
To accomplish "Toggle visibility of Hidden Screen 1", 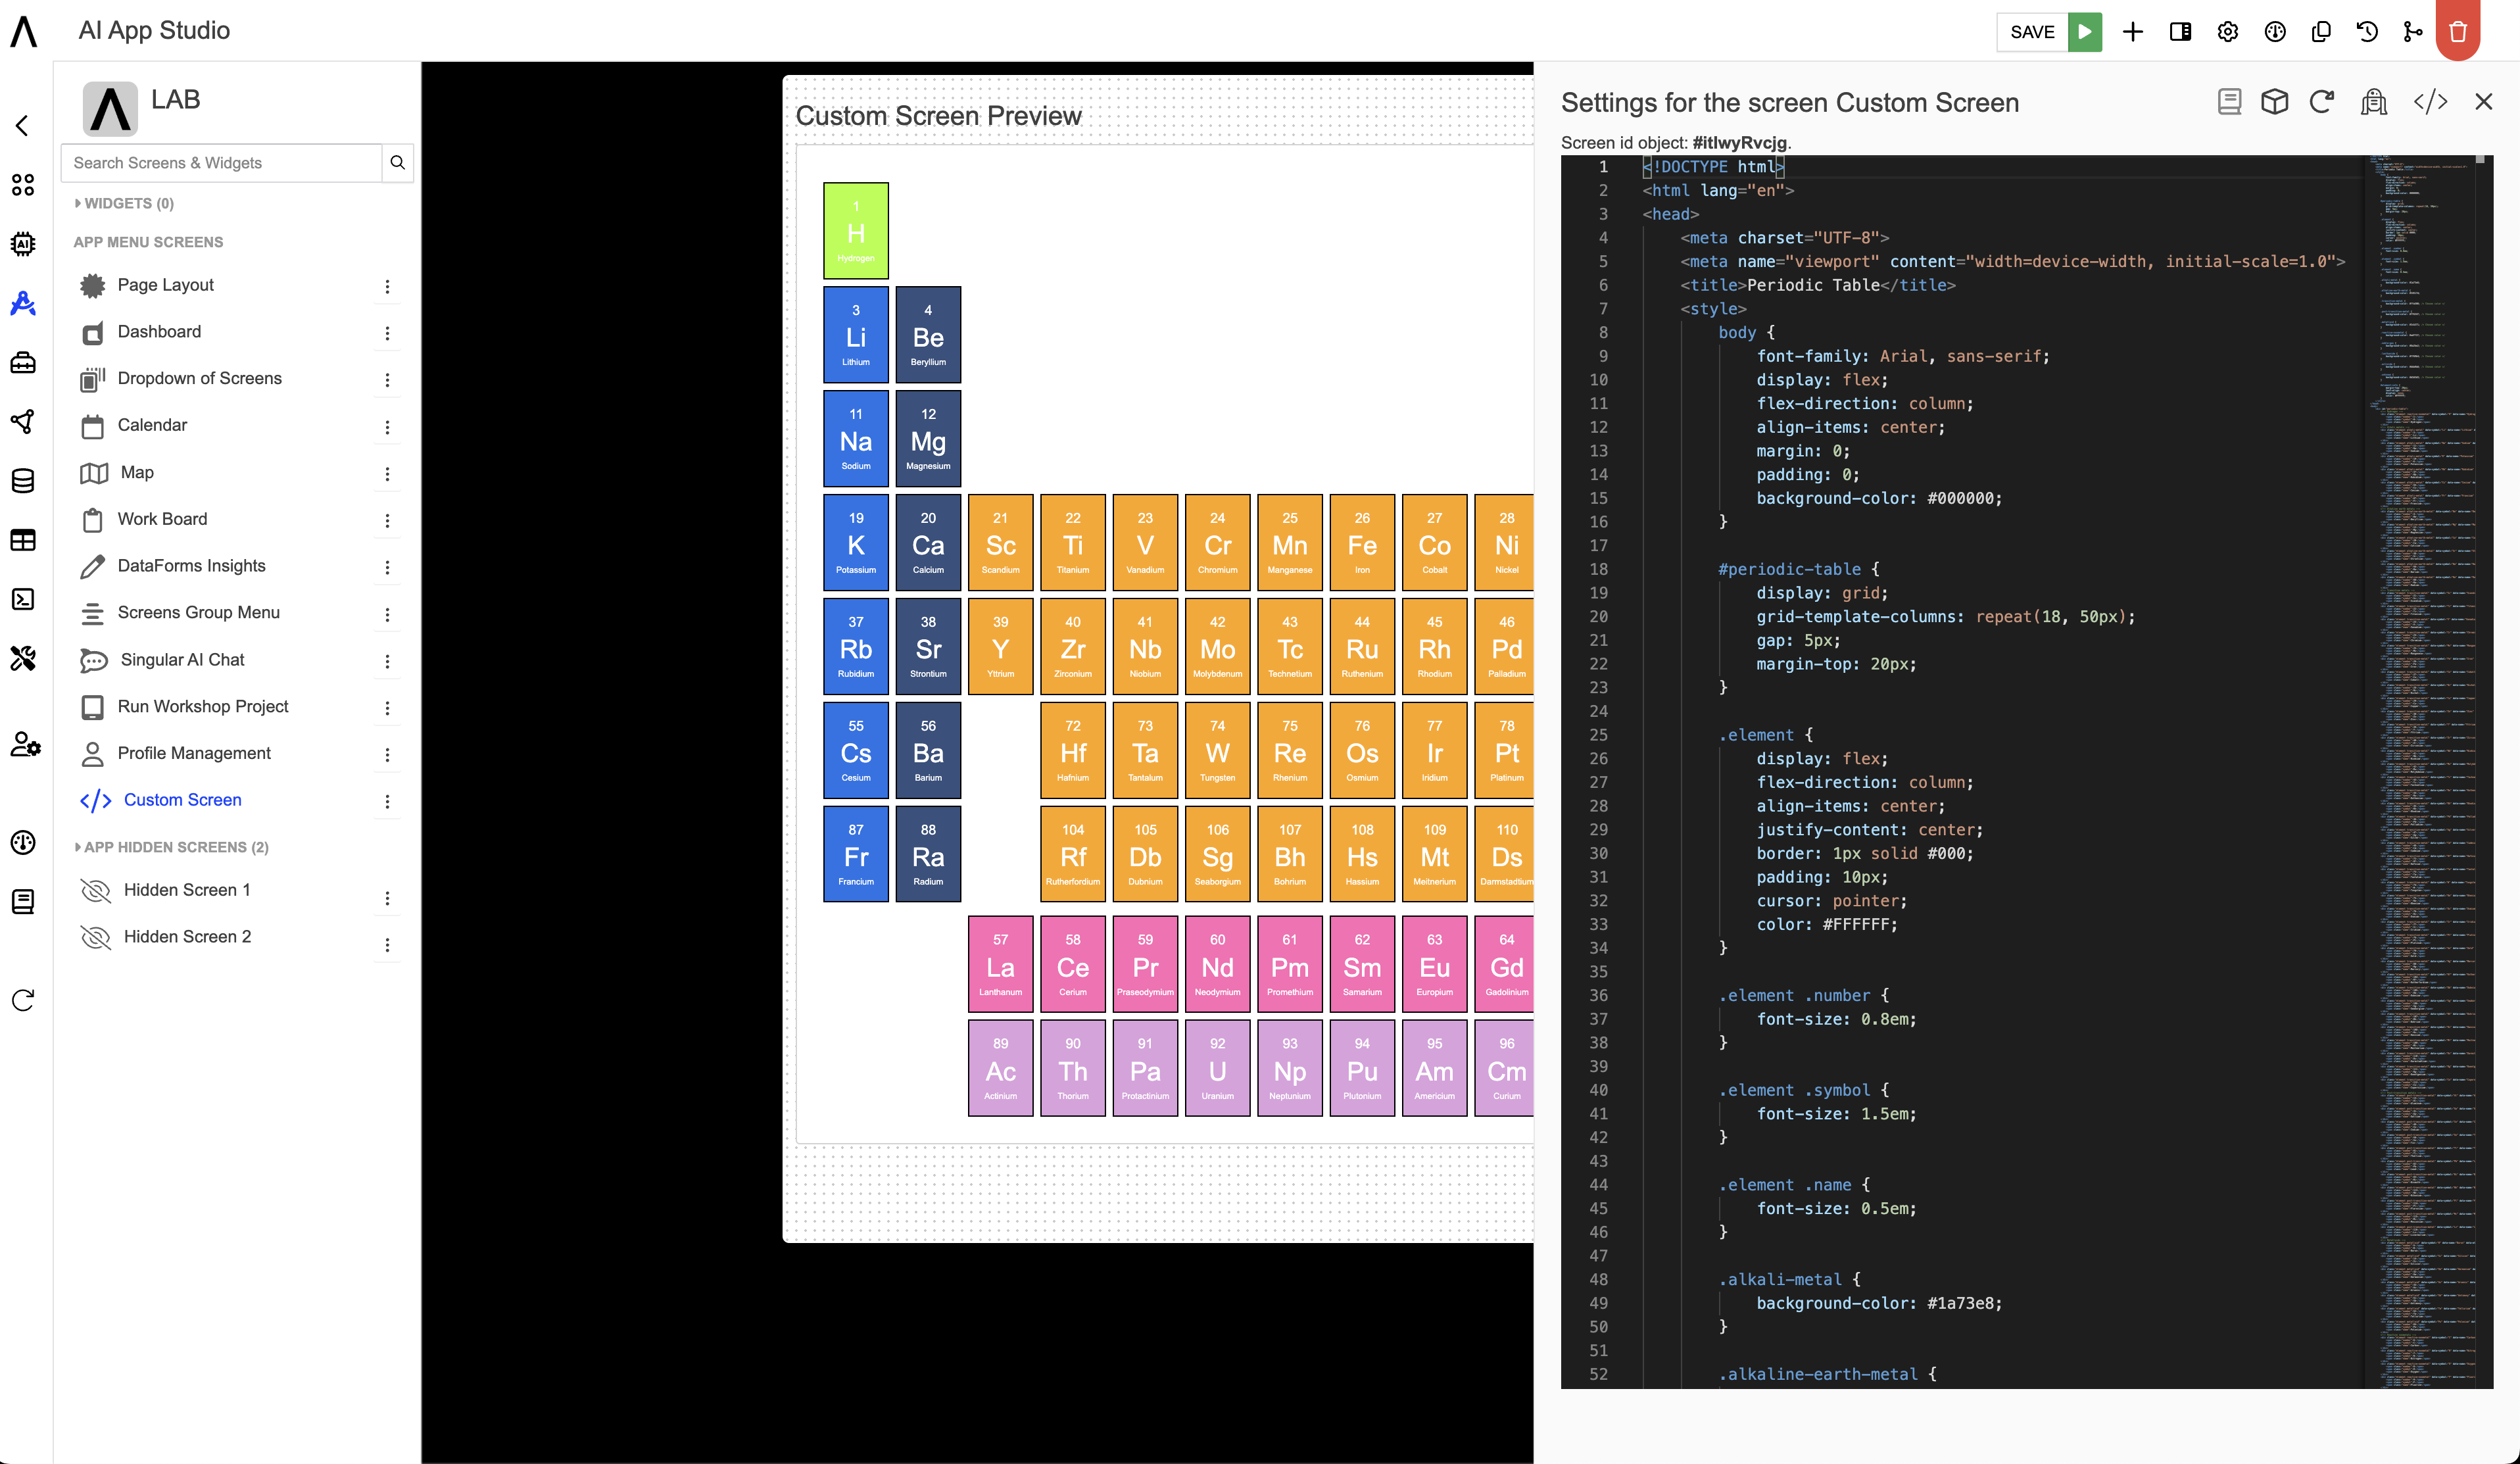I will coord(95,890).
